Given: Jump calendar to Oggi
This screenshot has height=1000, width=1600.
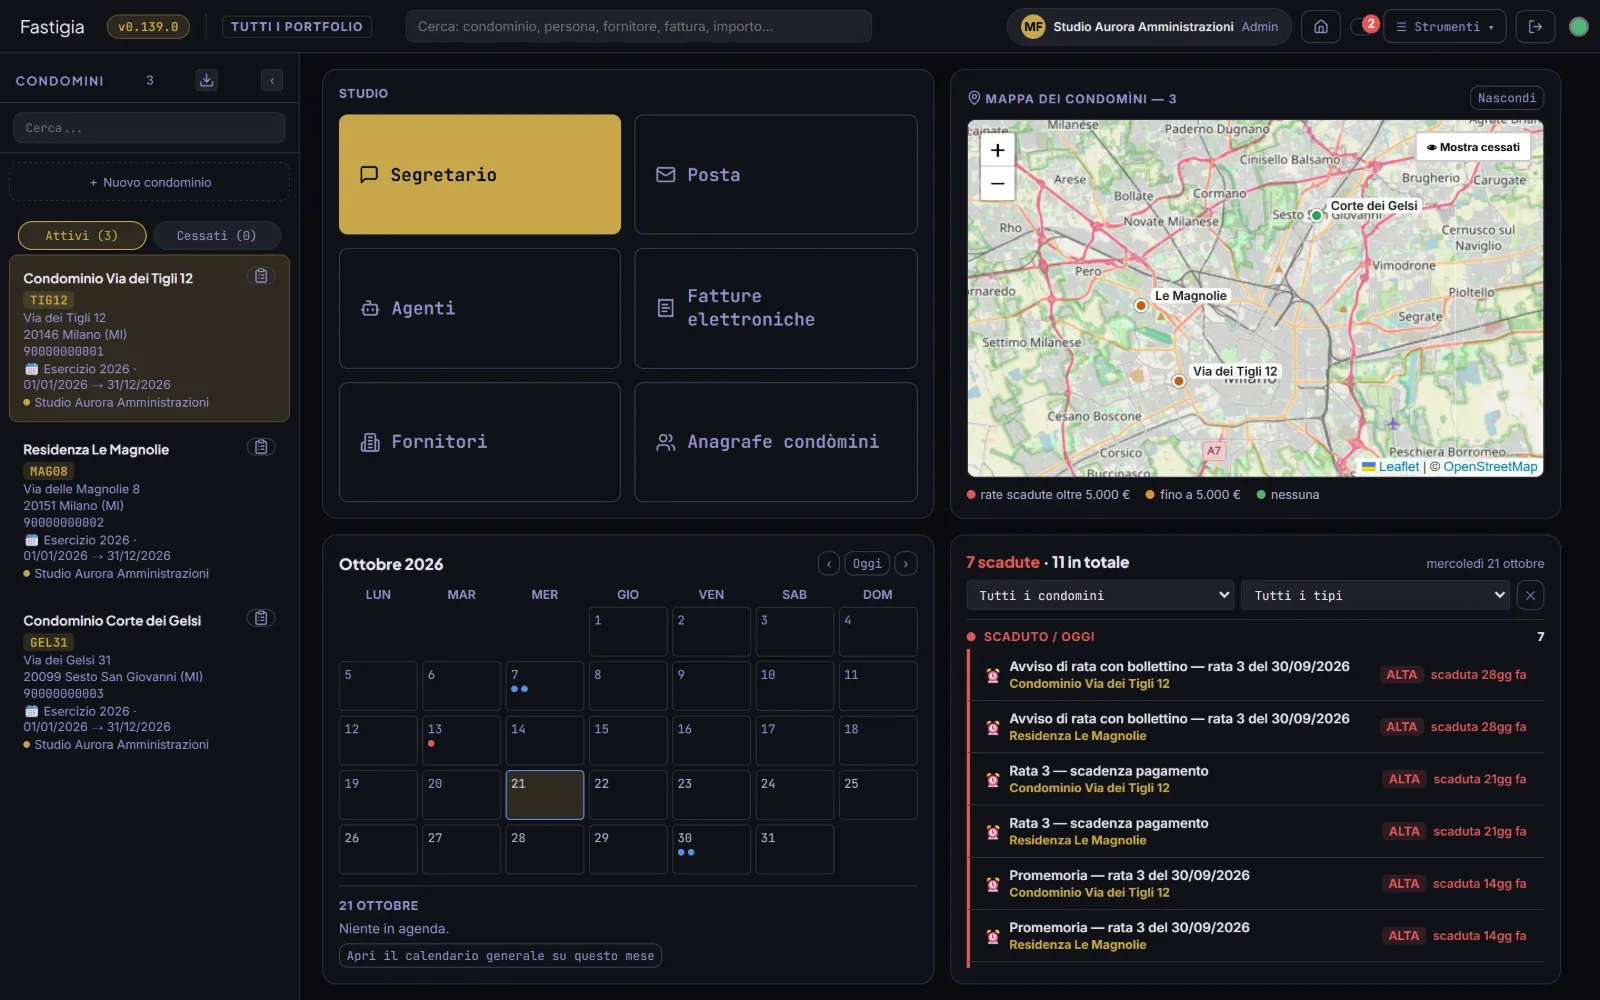Looking at the screenshot, I should point(867,564).
